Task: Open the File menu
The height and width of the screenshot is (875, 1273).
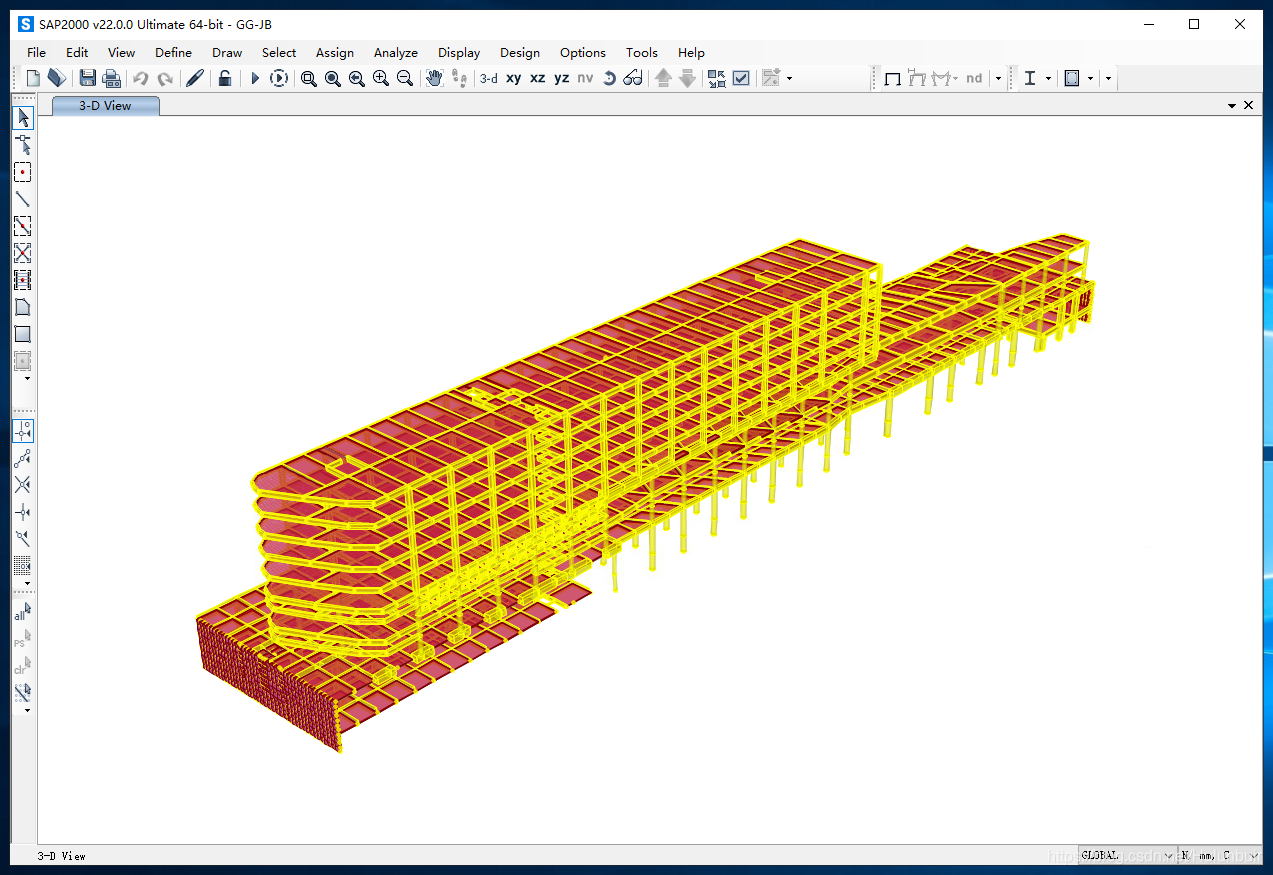Action: pyautogui.click(x=36, y=52)
